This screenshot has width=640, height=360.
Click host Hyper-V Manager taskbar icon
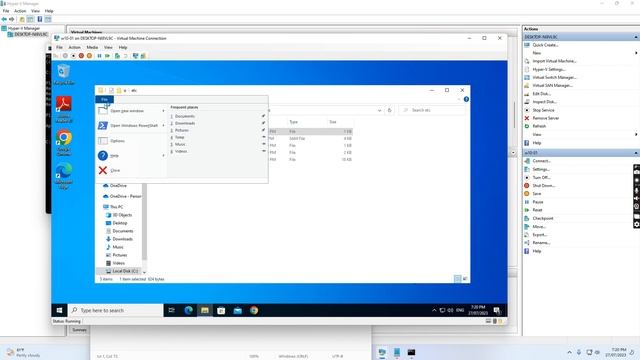click(x=382, y=352)
